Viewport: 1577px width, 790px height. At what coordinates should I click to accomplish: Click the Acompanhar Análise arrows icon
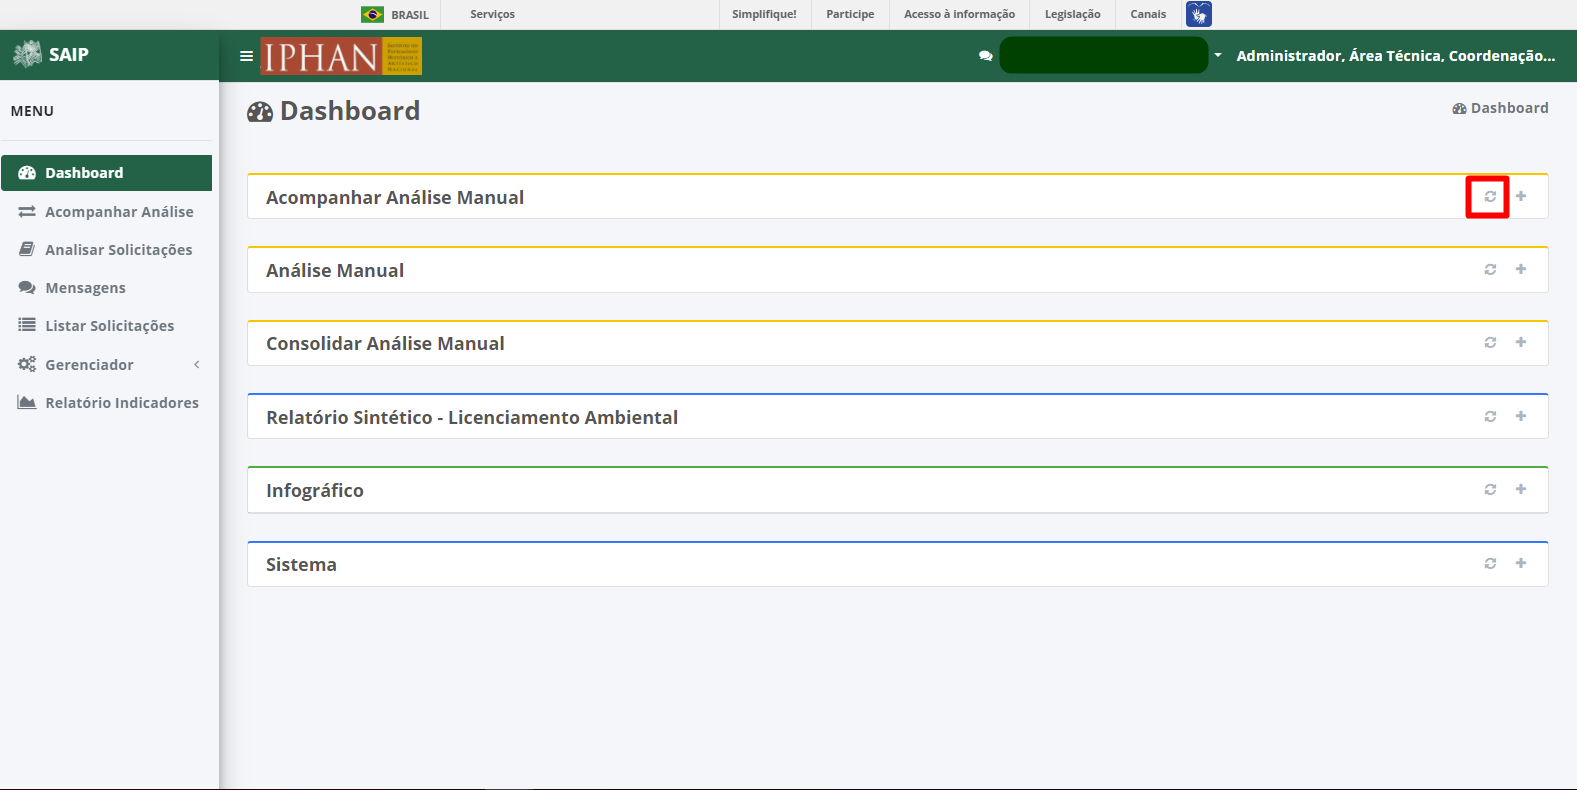pos(27,212)
